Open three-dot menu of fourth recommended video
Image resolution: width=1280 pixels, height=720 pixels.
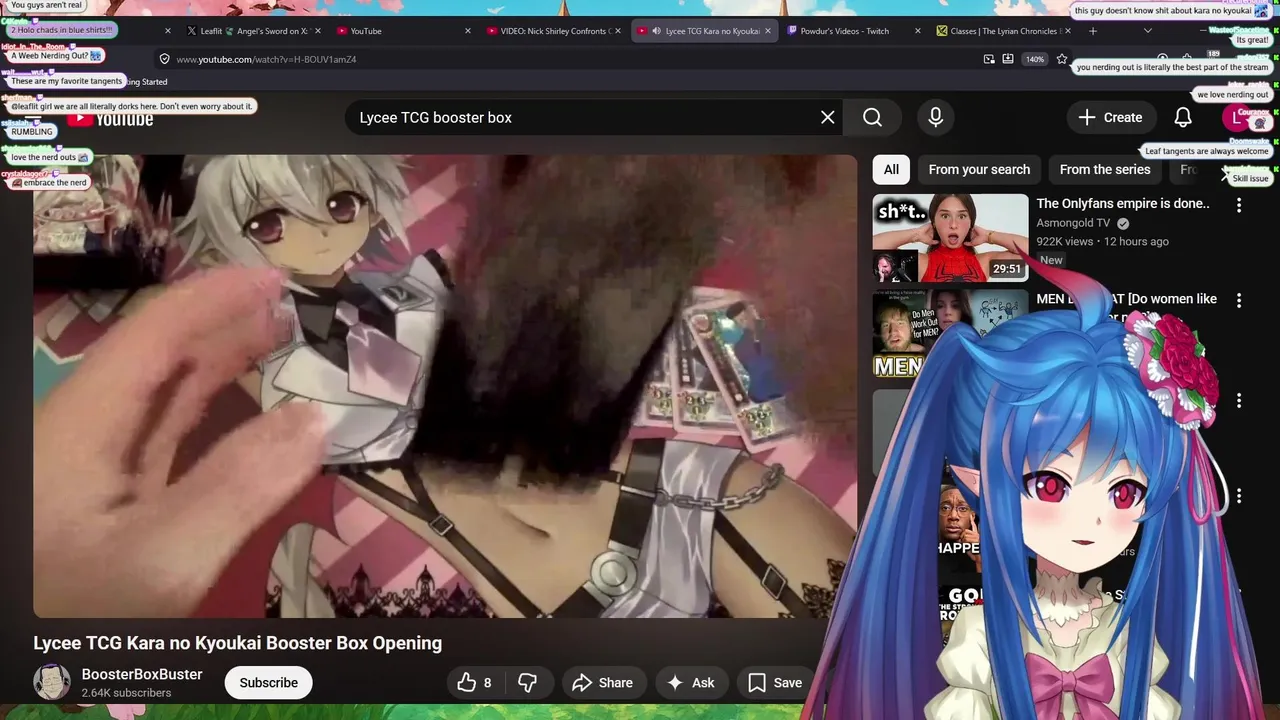tap(1239, 496)
